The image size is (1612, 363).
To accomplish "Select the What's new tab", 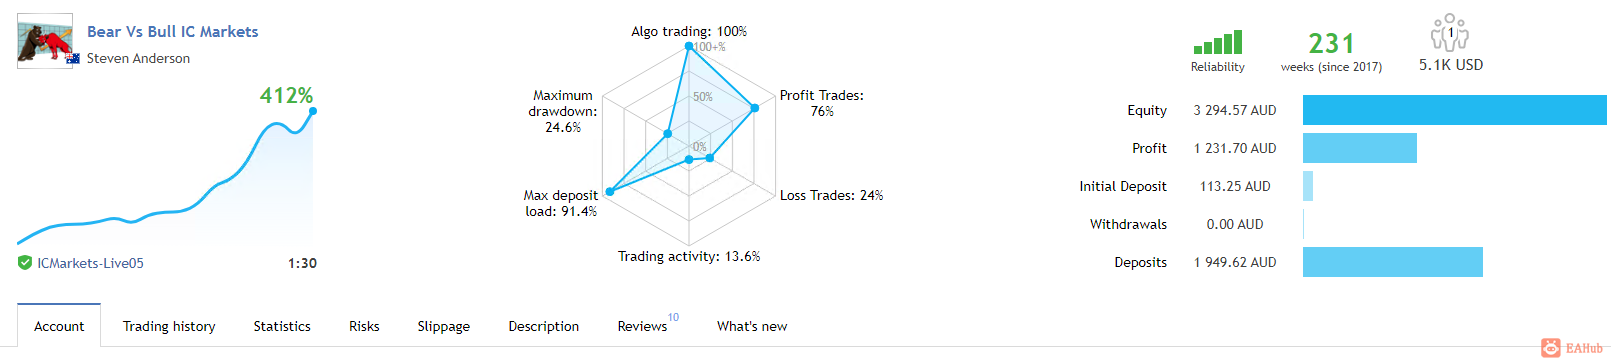I will click(752, 326).
